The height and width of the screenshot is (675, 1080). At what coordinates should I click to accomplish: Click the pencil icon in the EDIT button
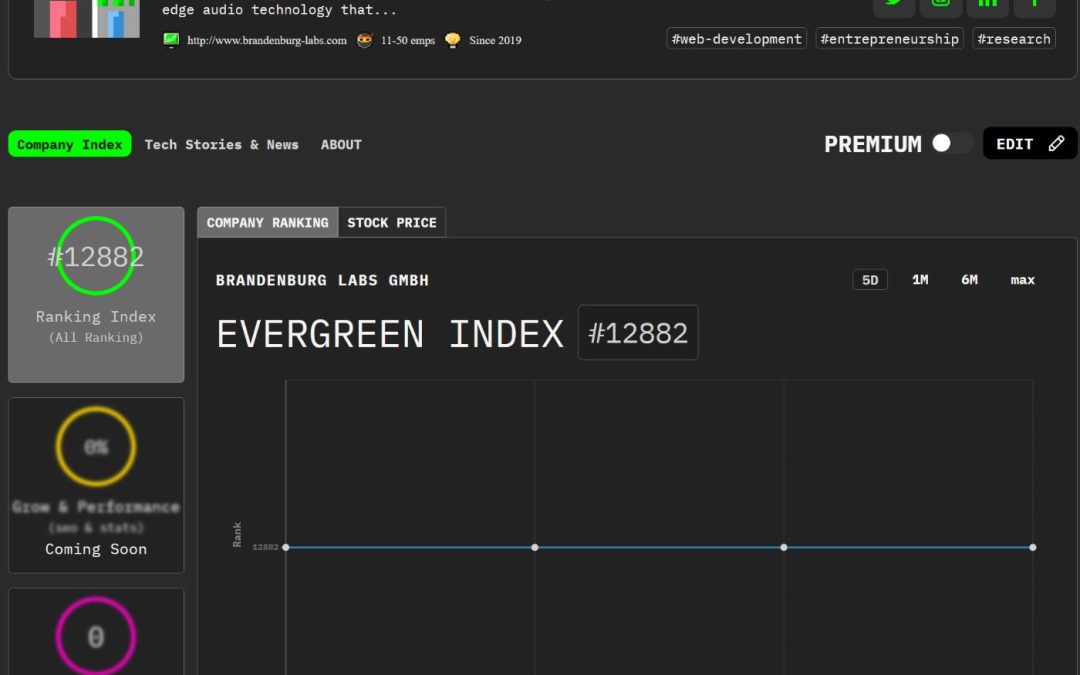tap(1057, 143)
